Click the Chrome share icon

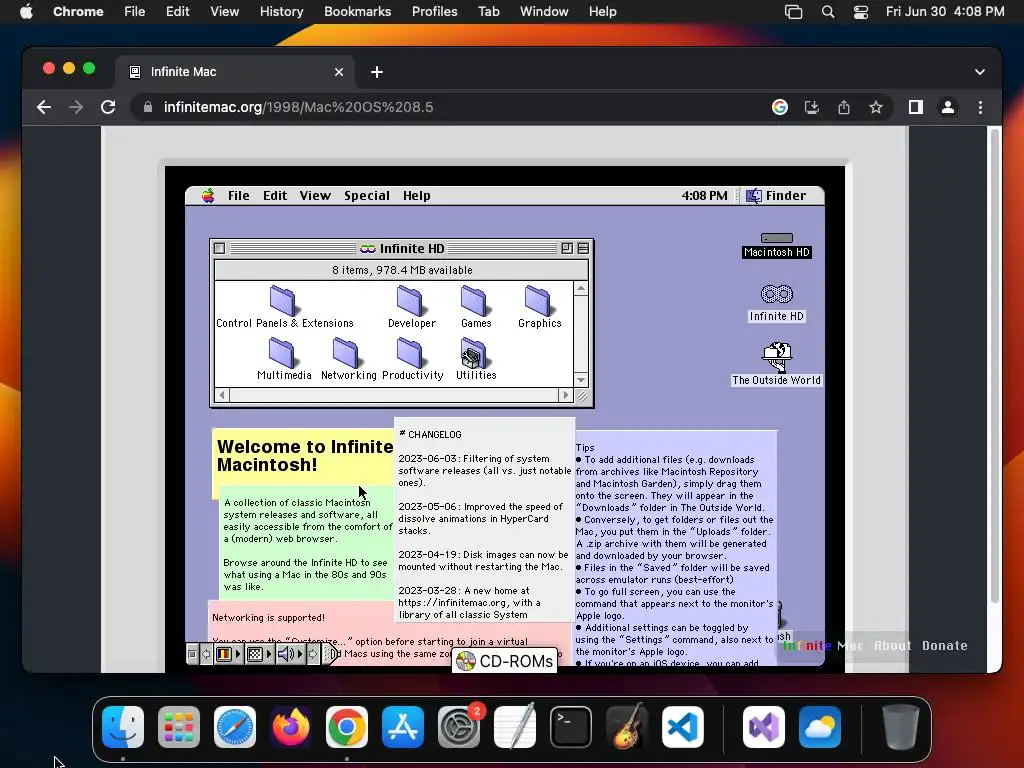(x=844, y=107)
